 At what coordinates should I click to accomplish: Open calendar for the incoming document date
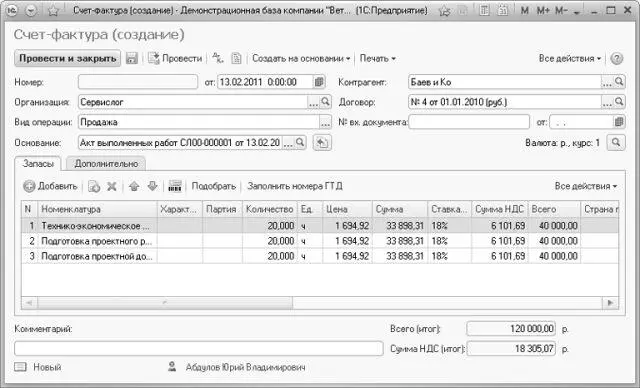(619, 122)
